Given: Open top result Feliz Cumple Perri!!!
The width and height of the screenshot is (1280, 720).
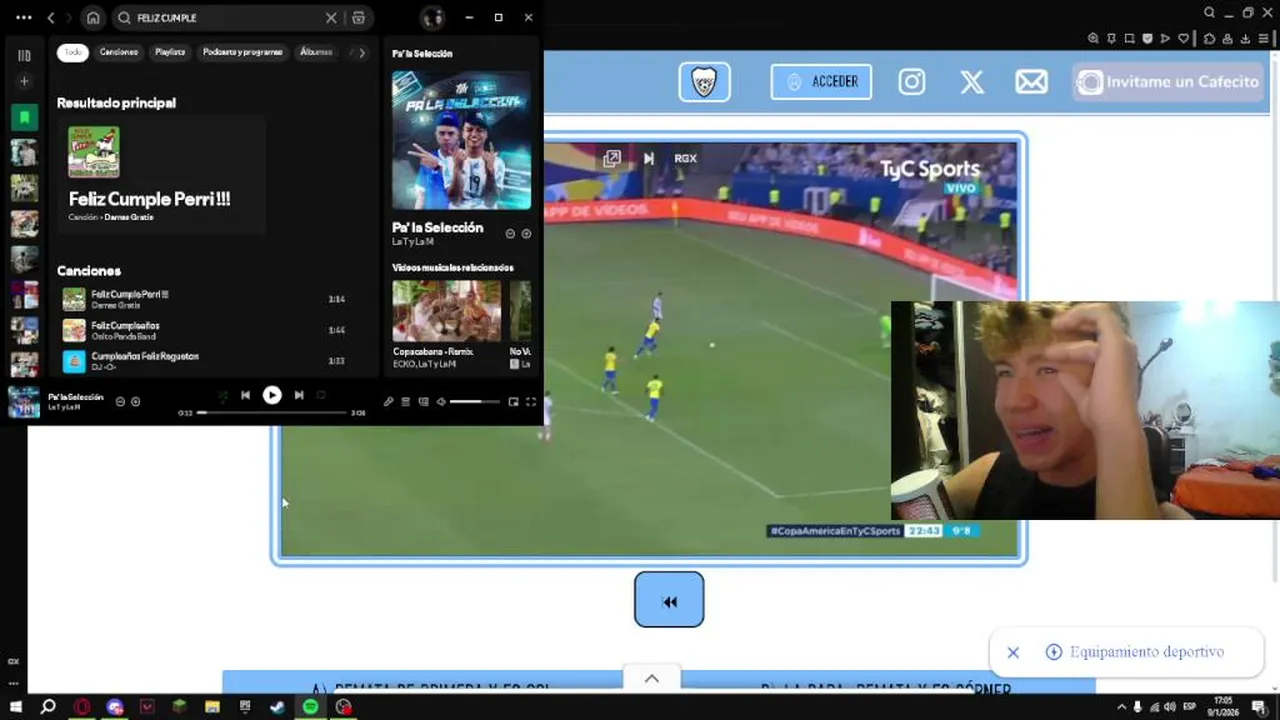Looking at the screenshot, I should [161, 174].
